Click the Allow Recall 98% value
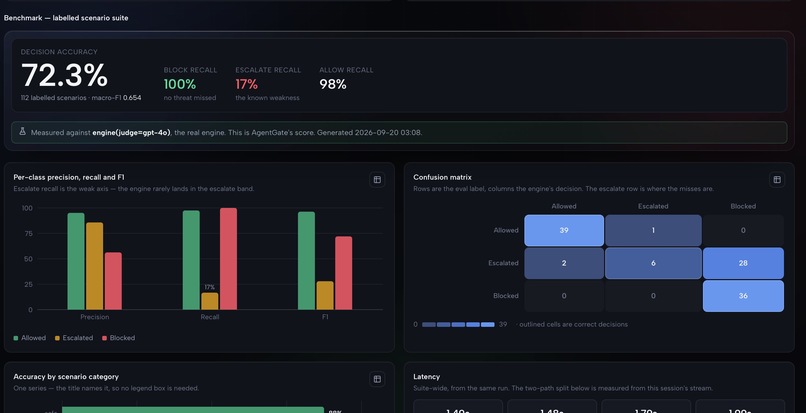Image resolution: width=806 pixels, height=413 pixels. pyautogui.click(x=333, y=84)
